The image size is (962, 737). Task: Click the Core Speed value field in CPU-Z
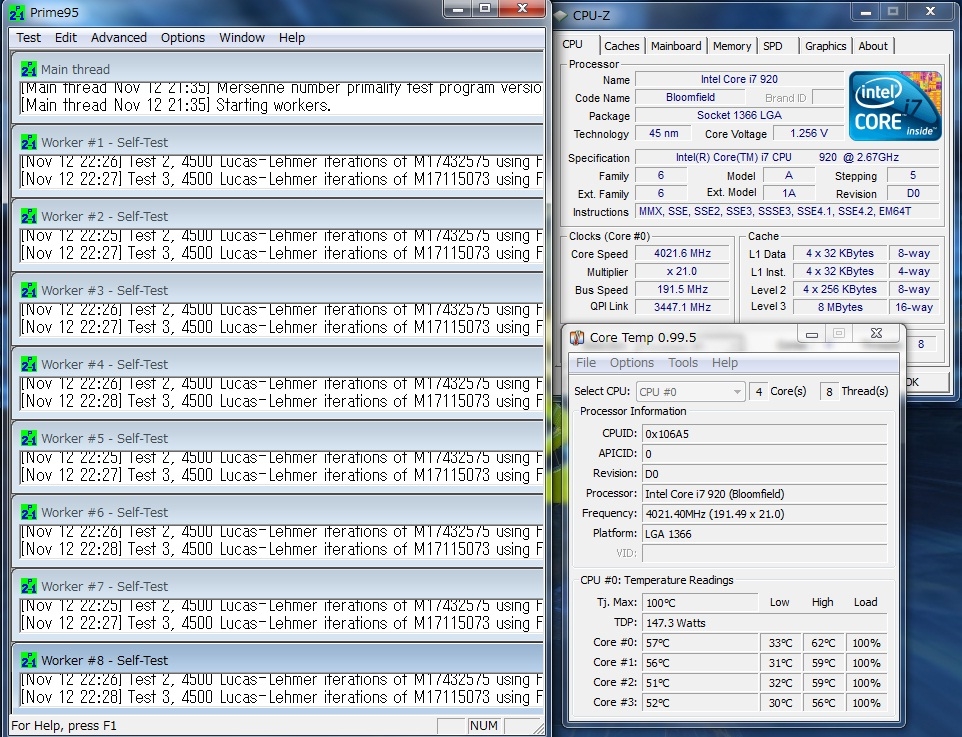tap(682, 254)
